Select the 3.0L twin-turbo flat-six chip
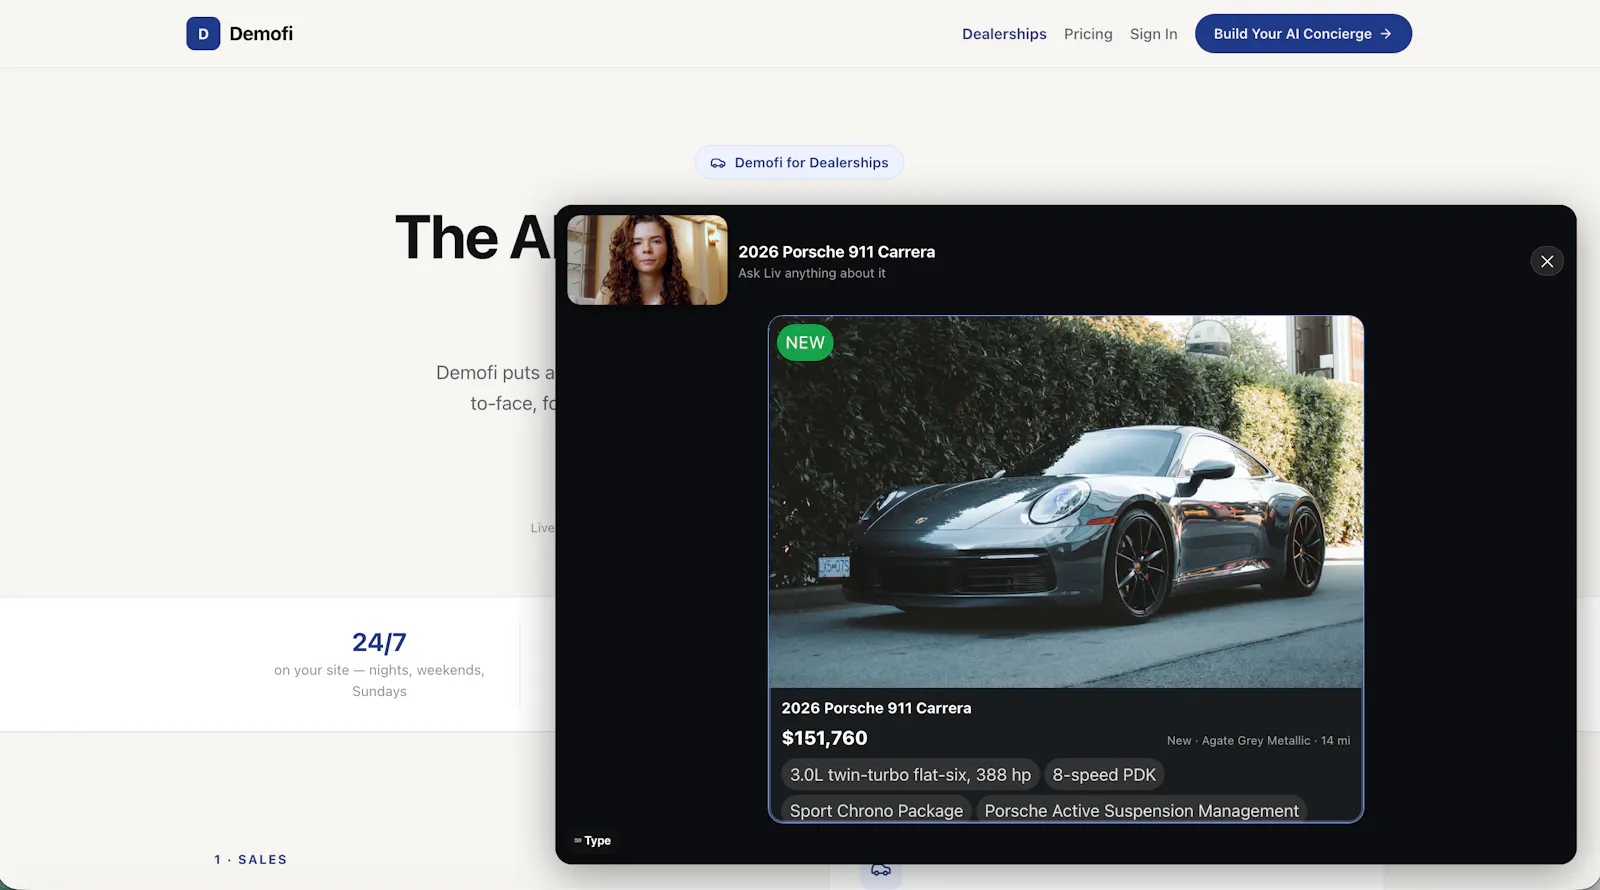This screenshot has width=1600, height=890. (x=910, y=775)
